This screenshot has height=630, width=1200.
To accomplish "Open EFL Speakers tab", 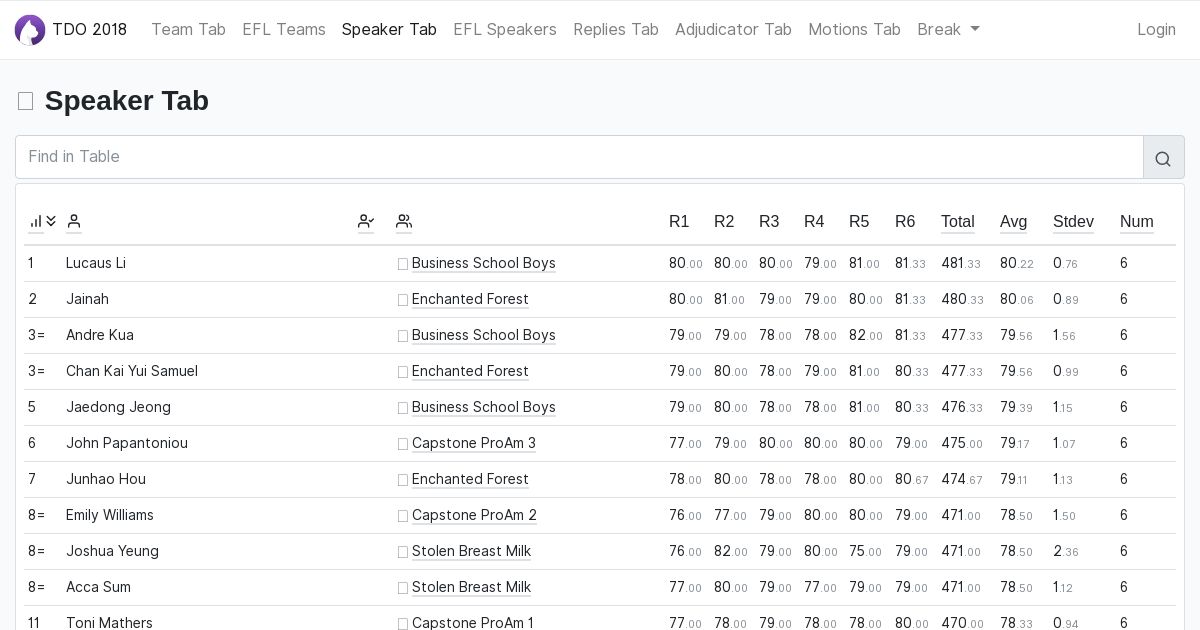I will pyautogui.click(x=505, y=30).
